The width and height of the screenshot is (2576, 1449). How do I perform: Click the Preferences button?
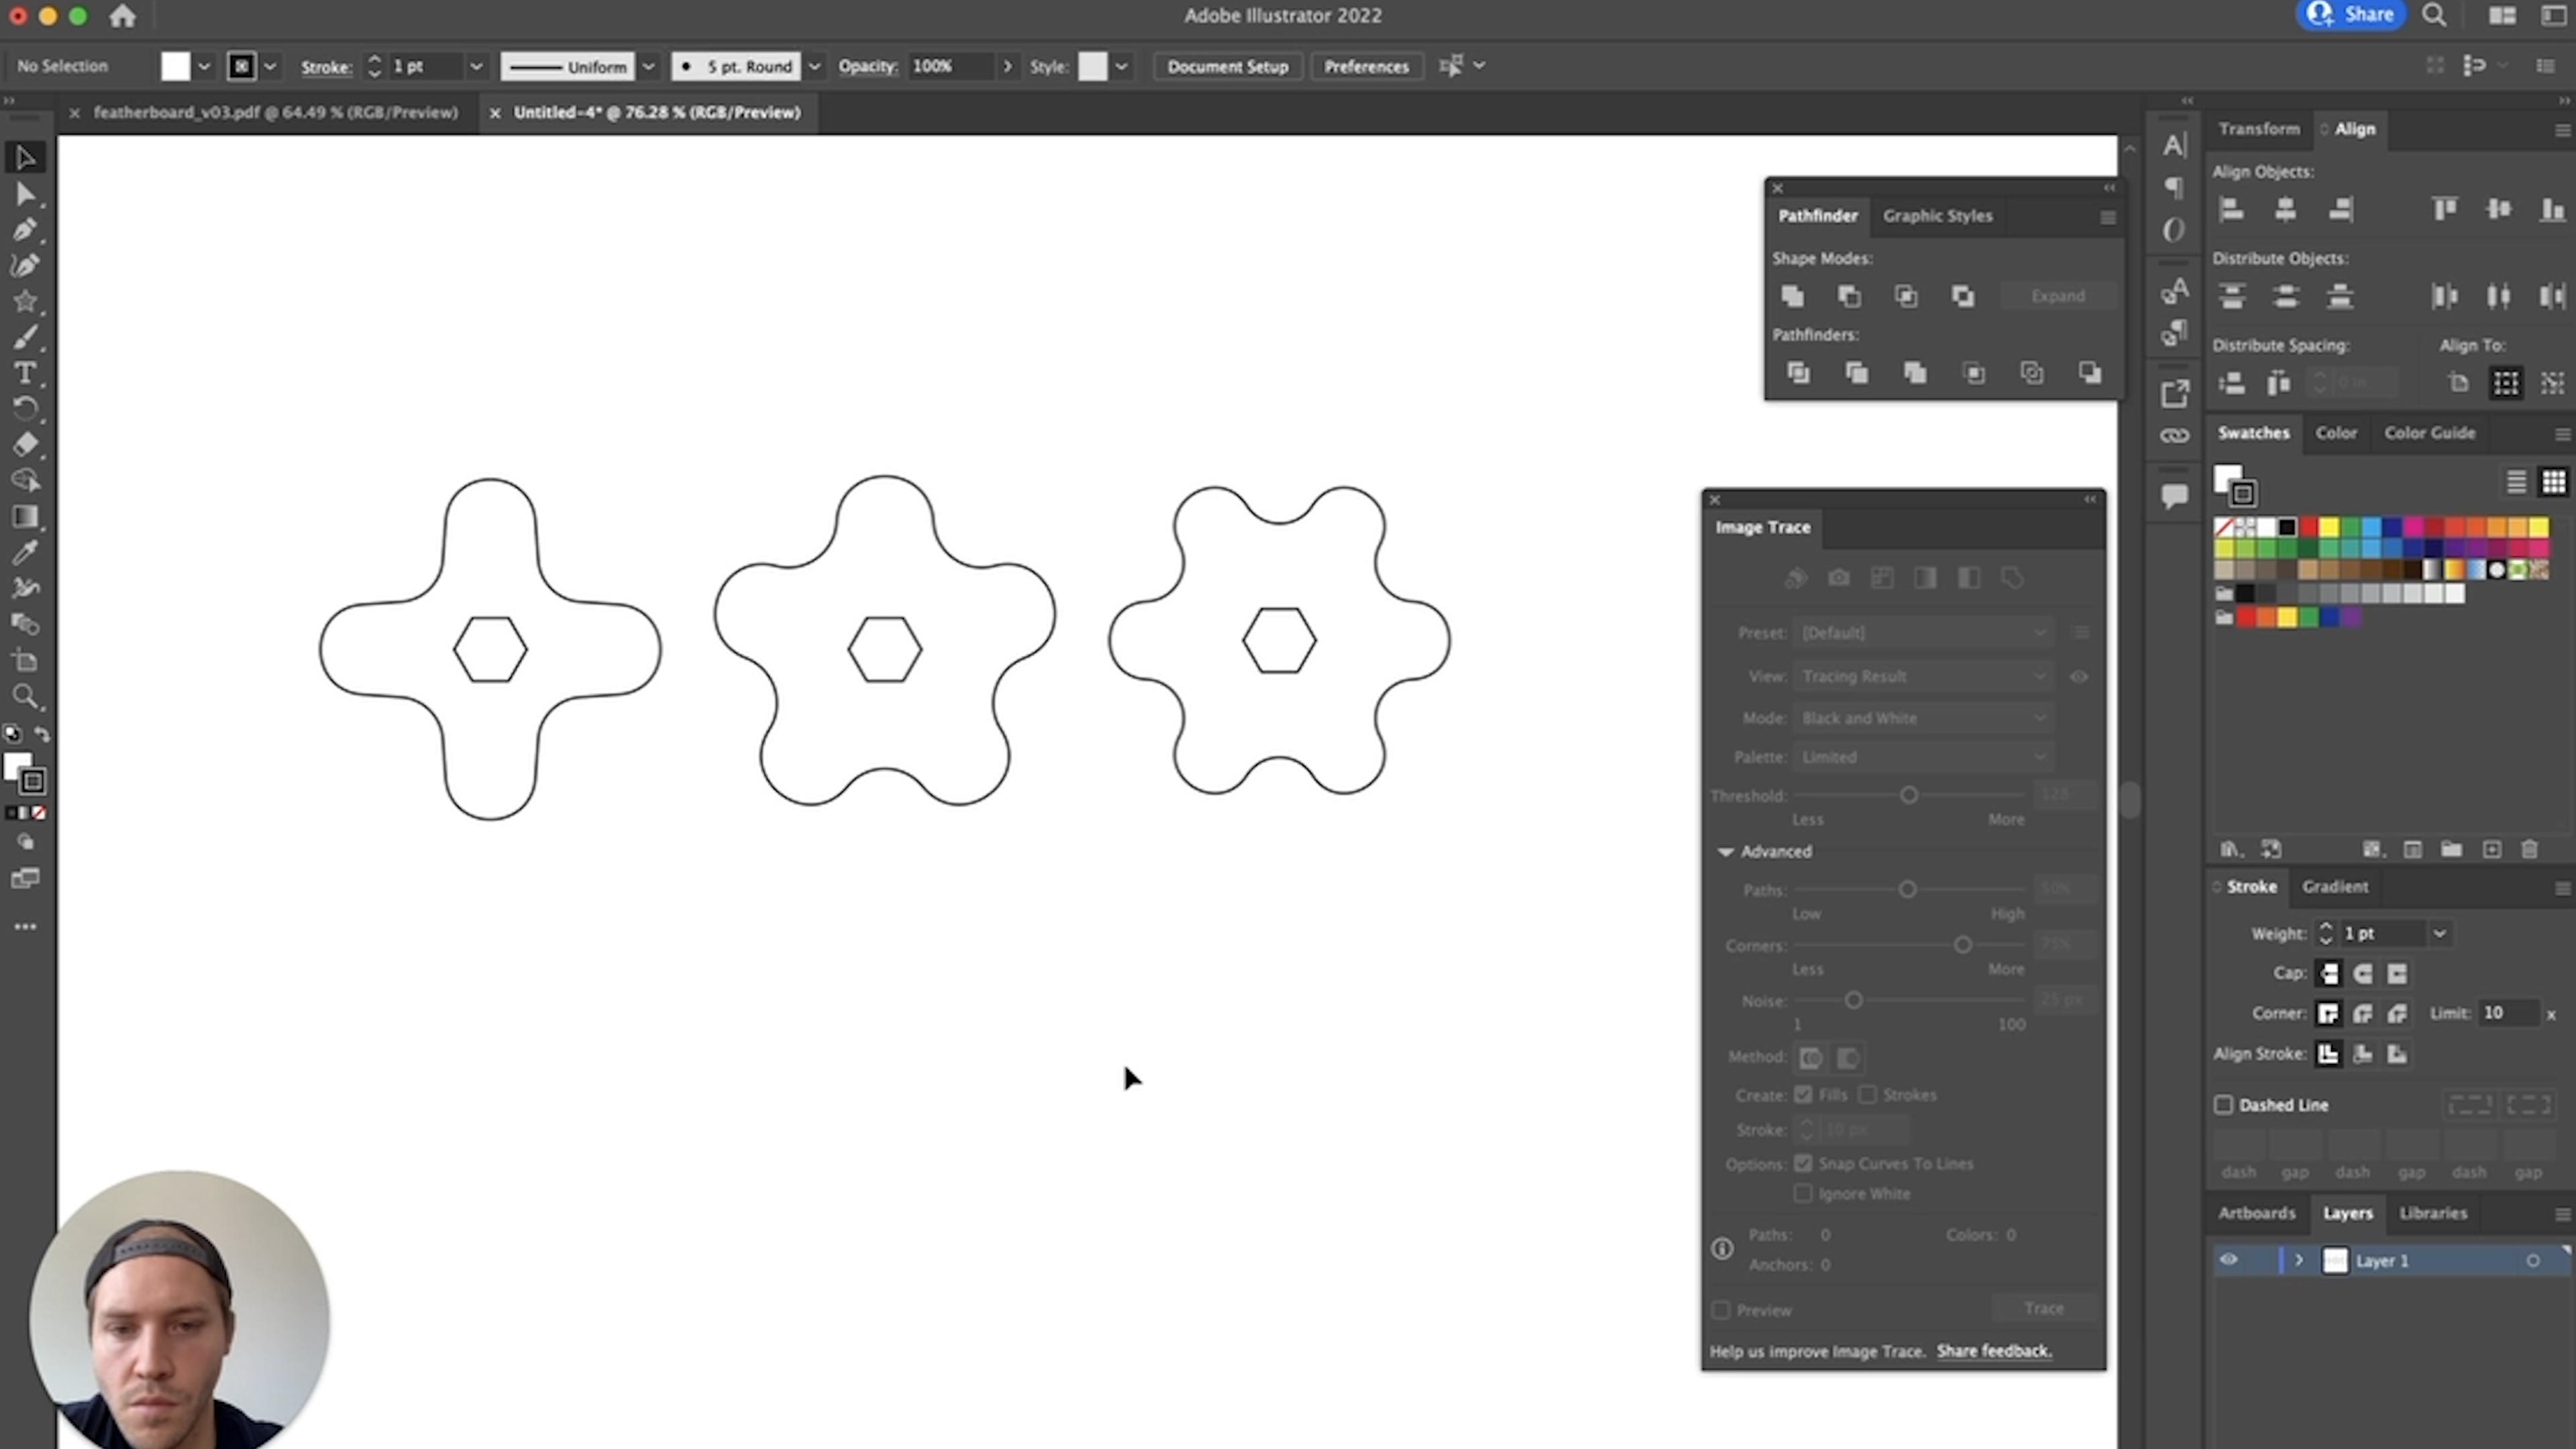coord(1366,67)
